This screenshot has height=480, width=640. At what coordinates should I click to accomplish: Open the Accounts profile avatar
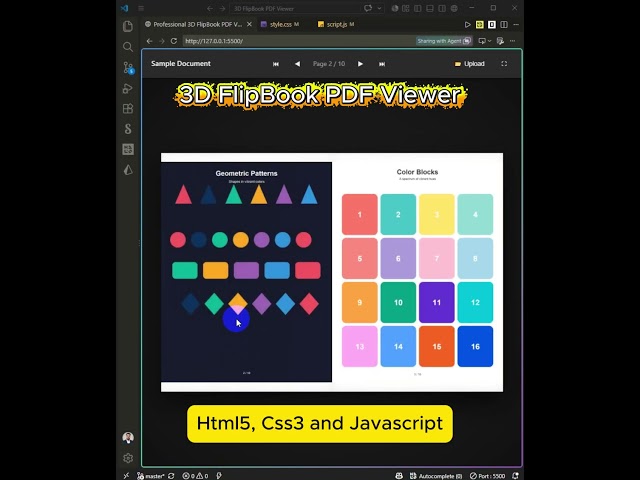pos(128,438)
